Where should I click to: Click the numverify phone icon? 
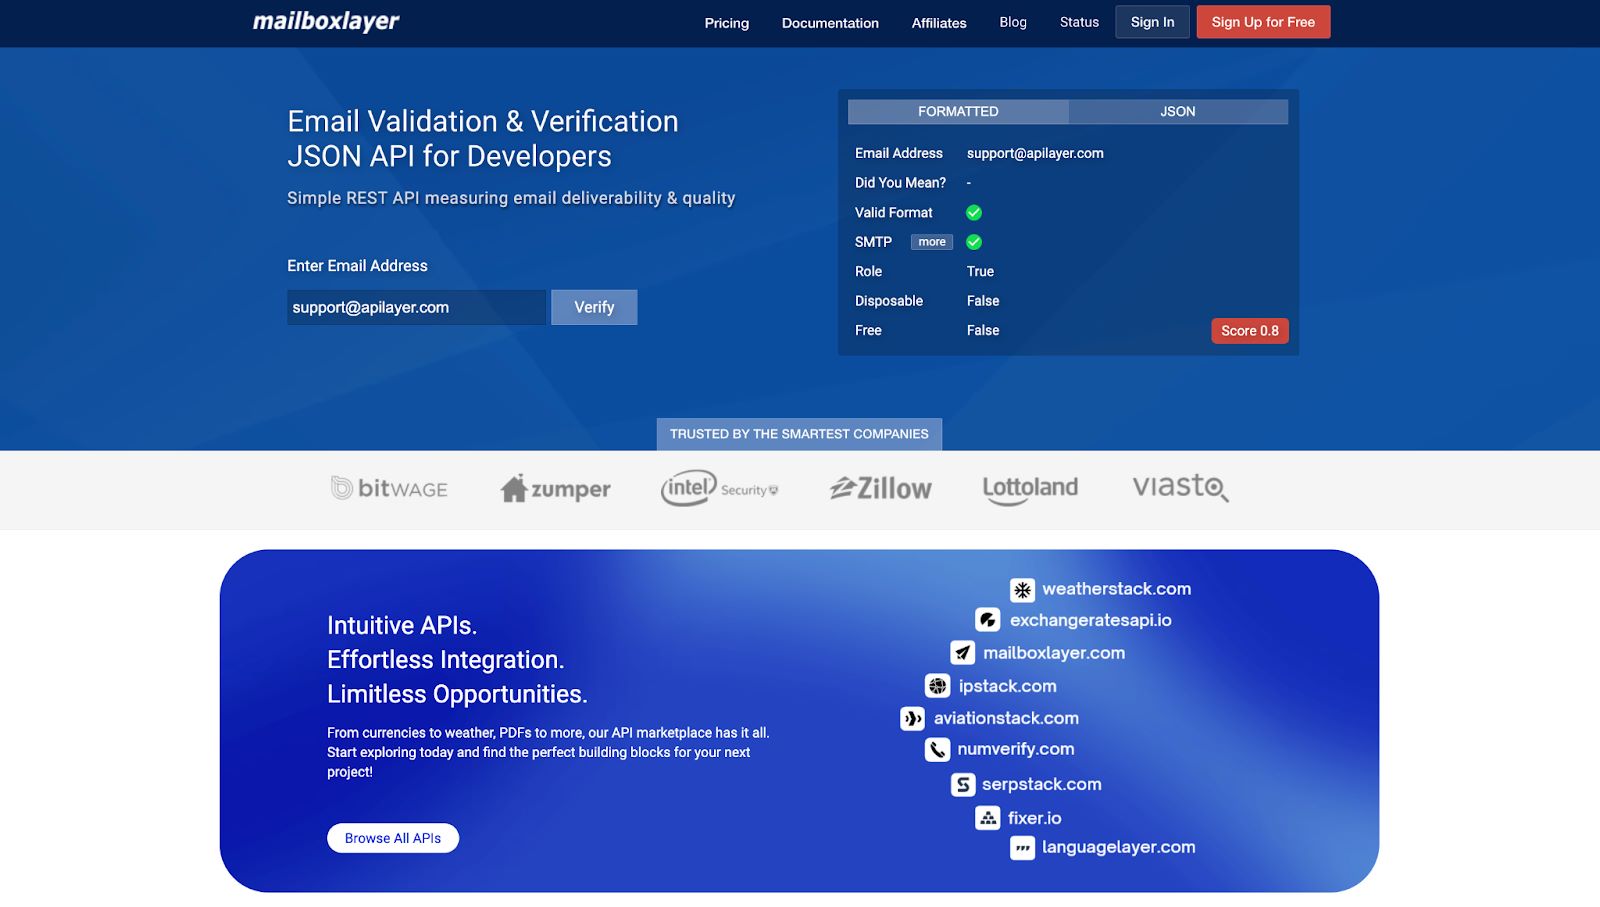tap(937, 749)
